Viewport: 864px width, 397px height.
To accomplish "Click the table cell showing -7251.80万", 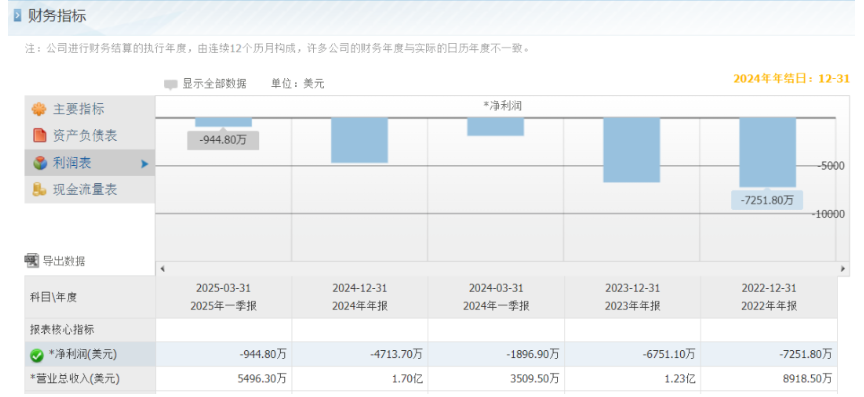I will [x=769, y=355].
